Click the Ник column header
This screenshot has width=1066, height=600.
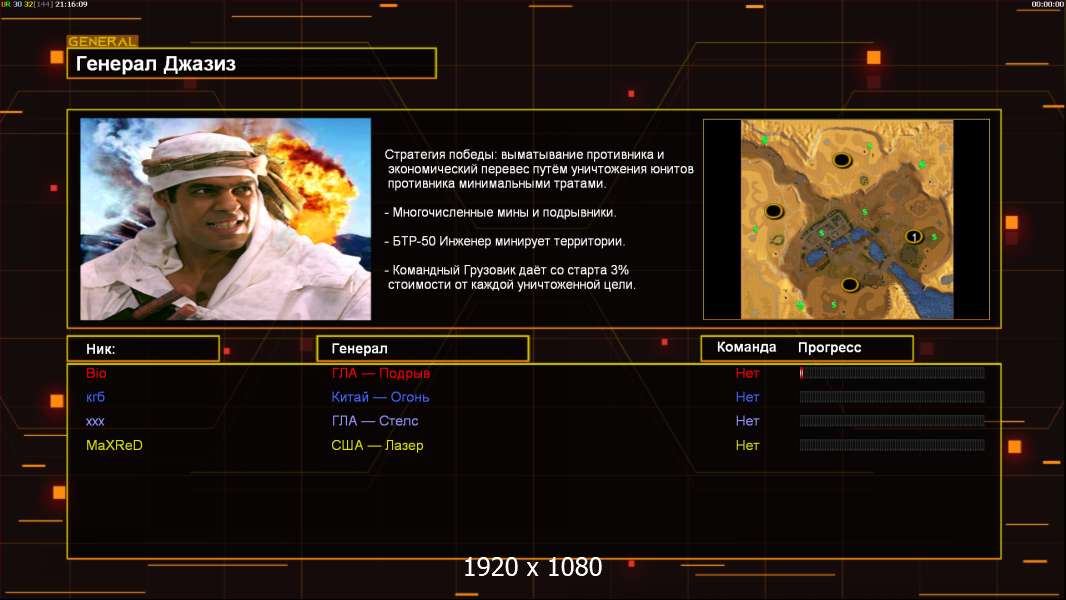[142, 349]
